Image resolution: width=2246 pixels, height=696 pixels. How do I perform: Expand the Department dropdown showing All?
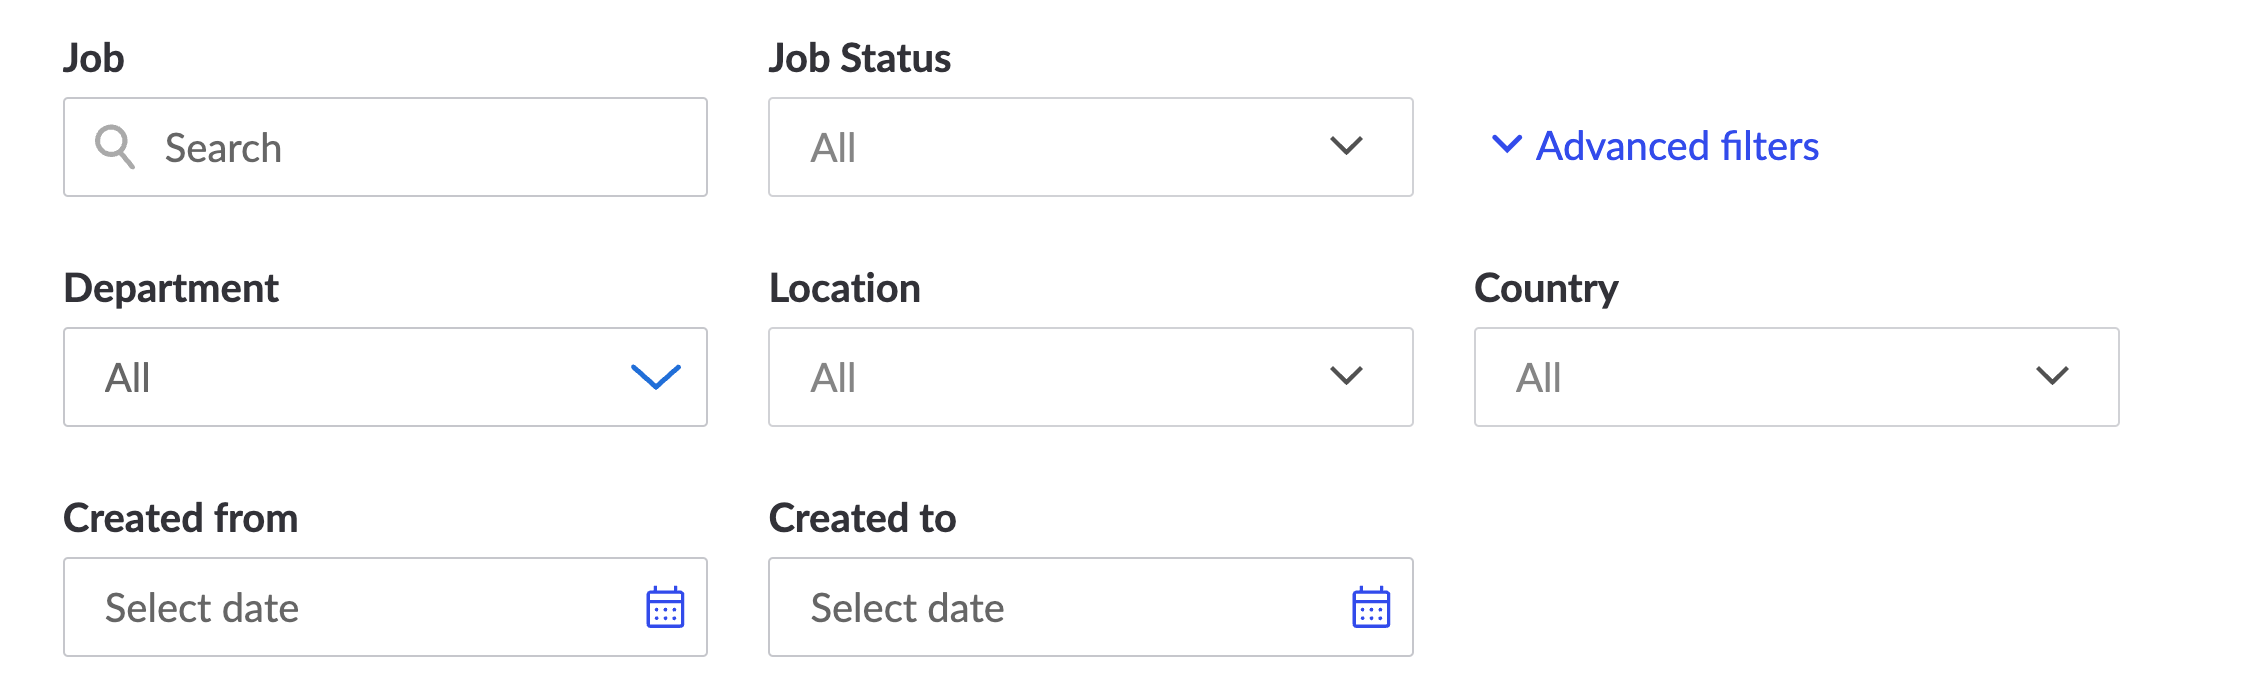pyautogui.click(x=350, y=377)
